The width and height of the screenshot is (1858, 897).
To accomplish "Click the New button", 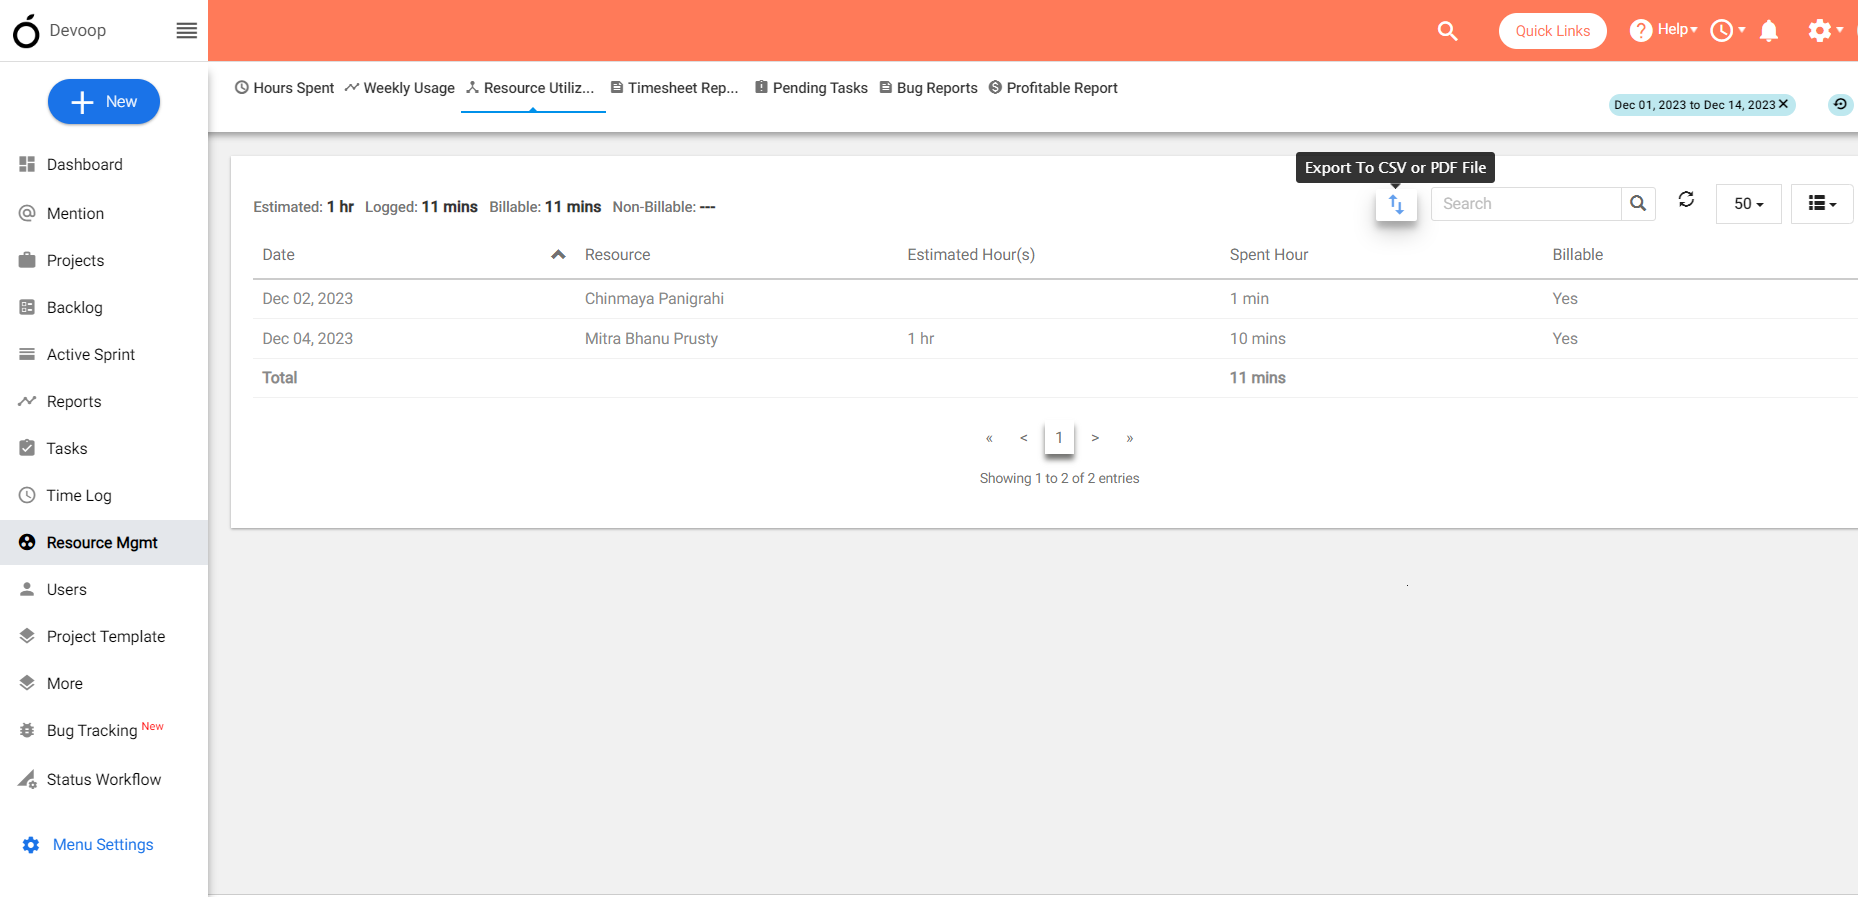I will point(104,102).
